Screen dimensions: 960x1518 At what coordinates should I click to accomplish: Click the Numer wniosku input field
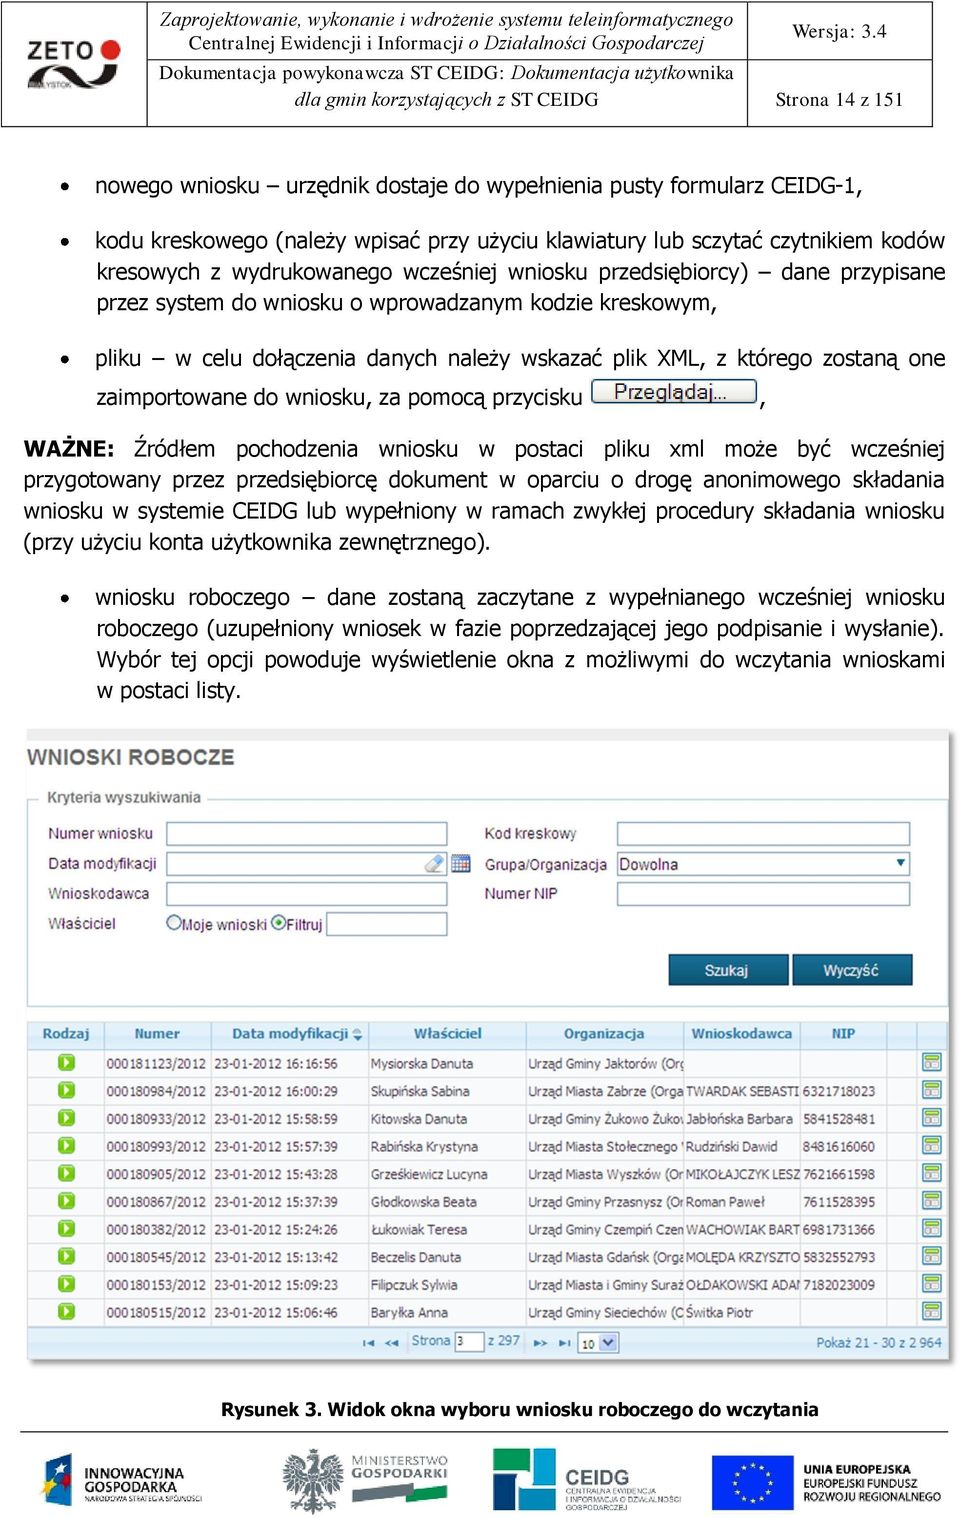click(306, 833)
